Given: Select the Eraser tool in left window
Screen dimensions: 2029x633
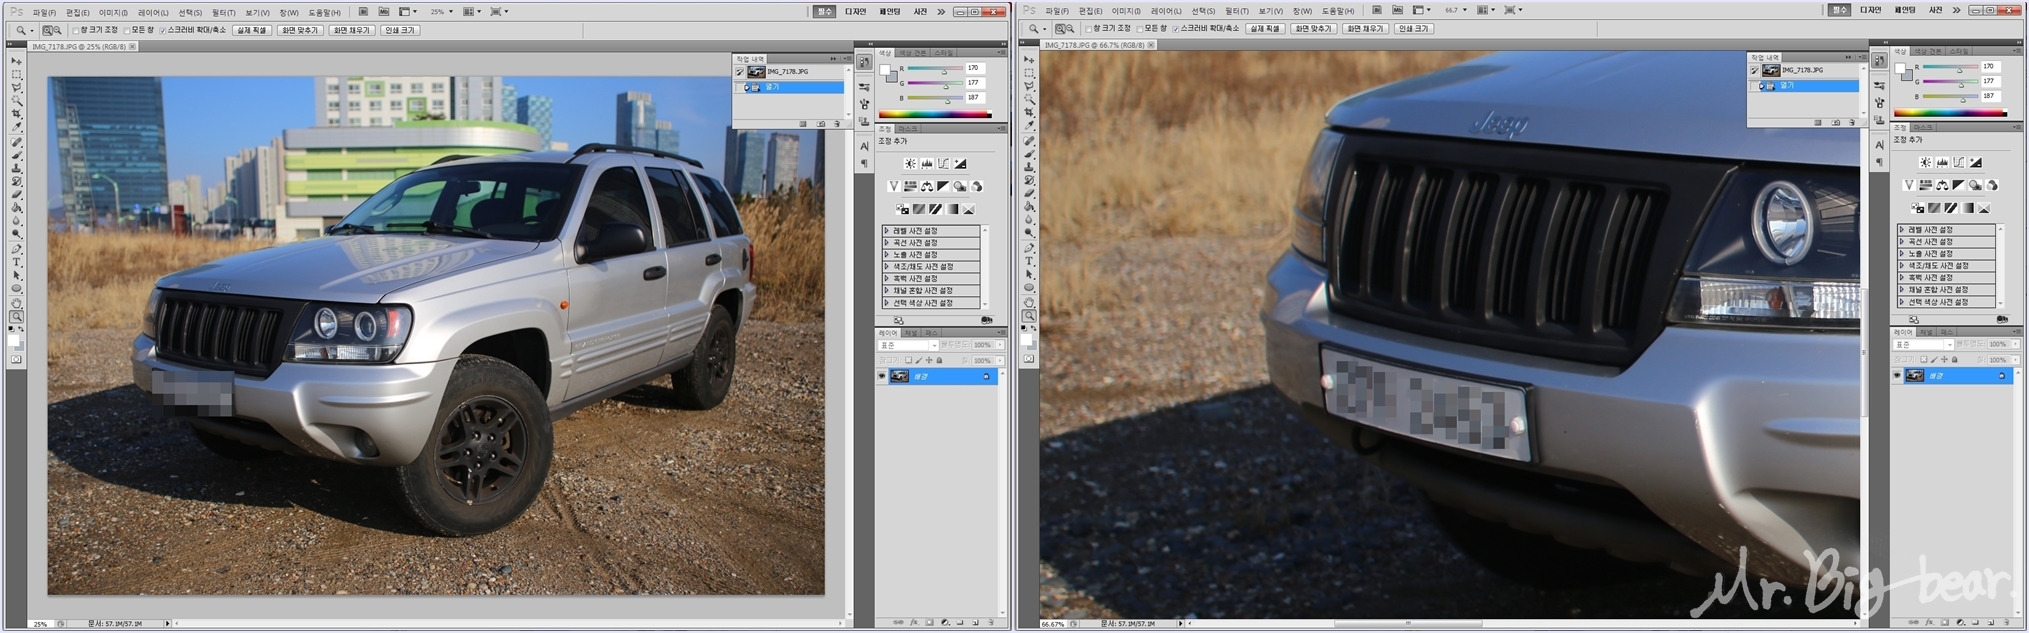Looking at the screenshot, I should click(16, 196).
